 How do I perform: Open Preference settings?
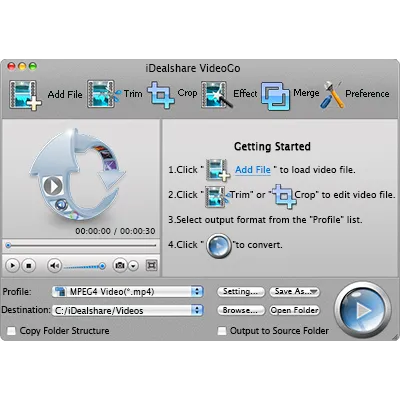point(332,95)
